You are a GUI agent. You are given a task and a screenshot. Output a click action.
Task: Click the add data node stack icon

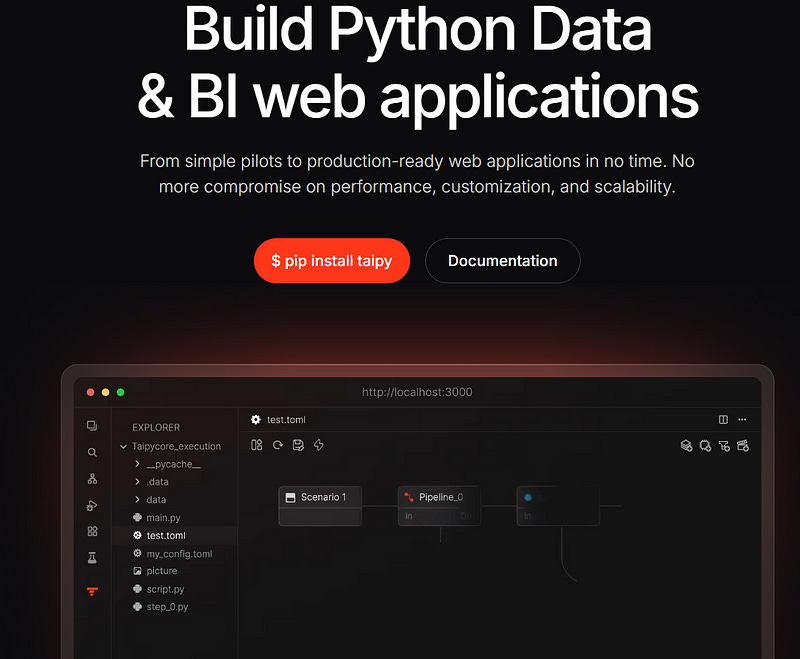click(x=687, y=446)
